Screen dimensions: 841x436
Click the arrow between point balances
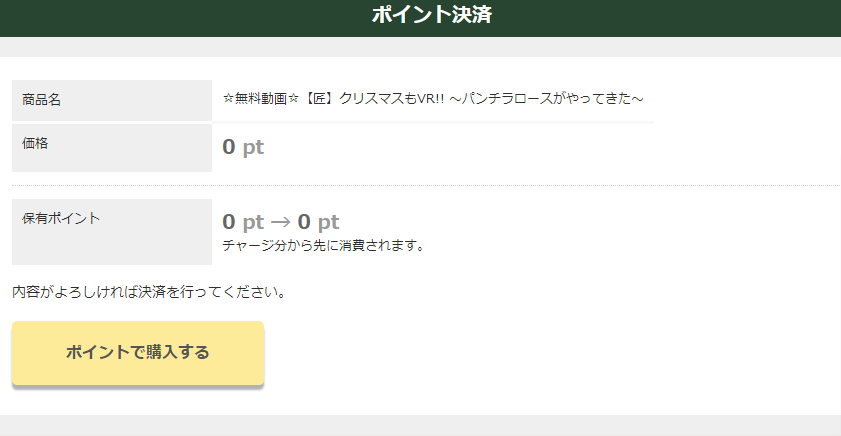pyautogui.click(x=281, y=222)
